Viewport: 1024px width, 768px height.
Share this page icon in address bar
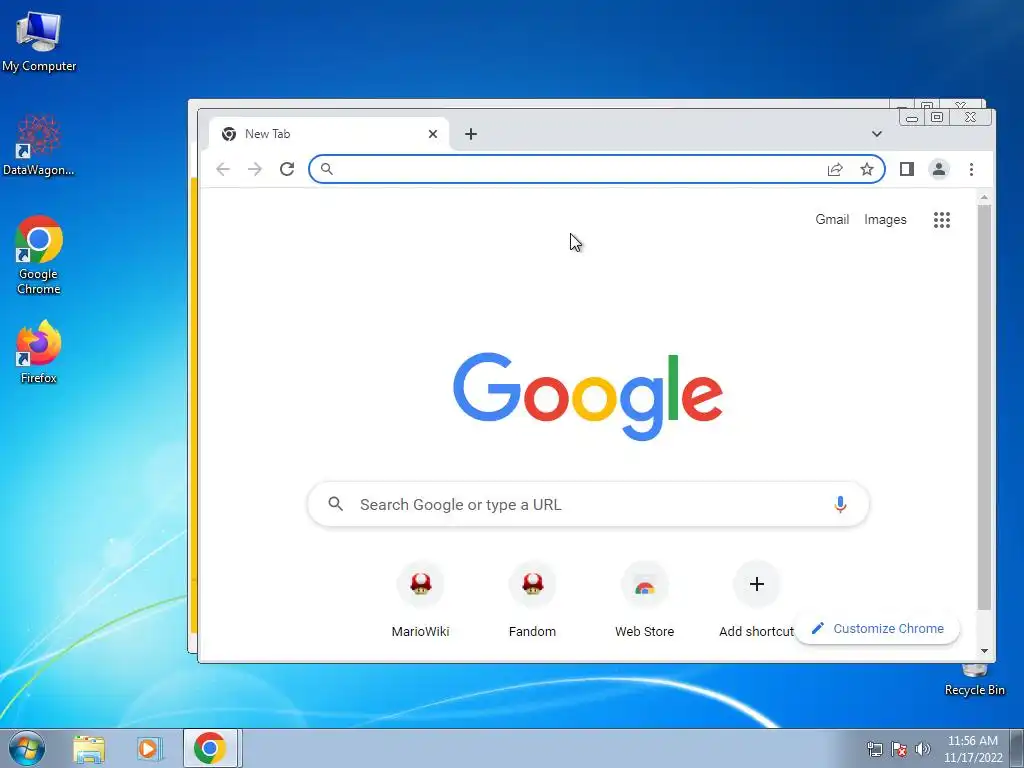click(x=835, y=169)
